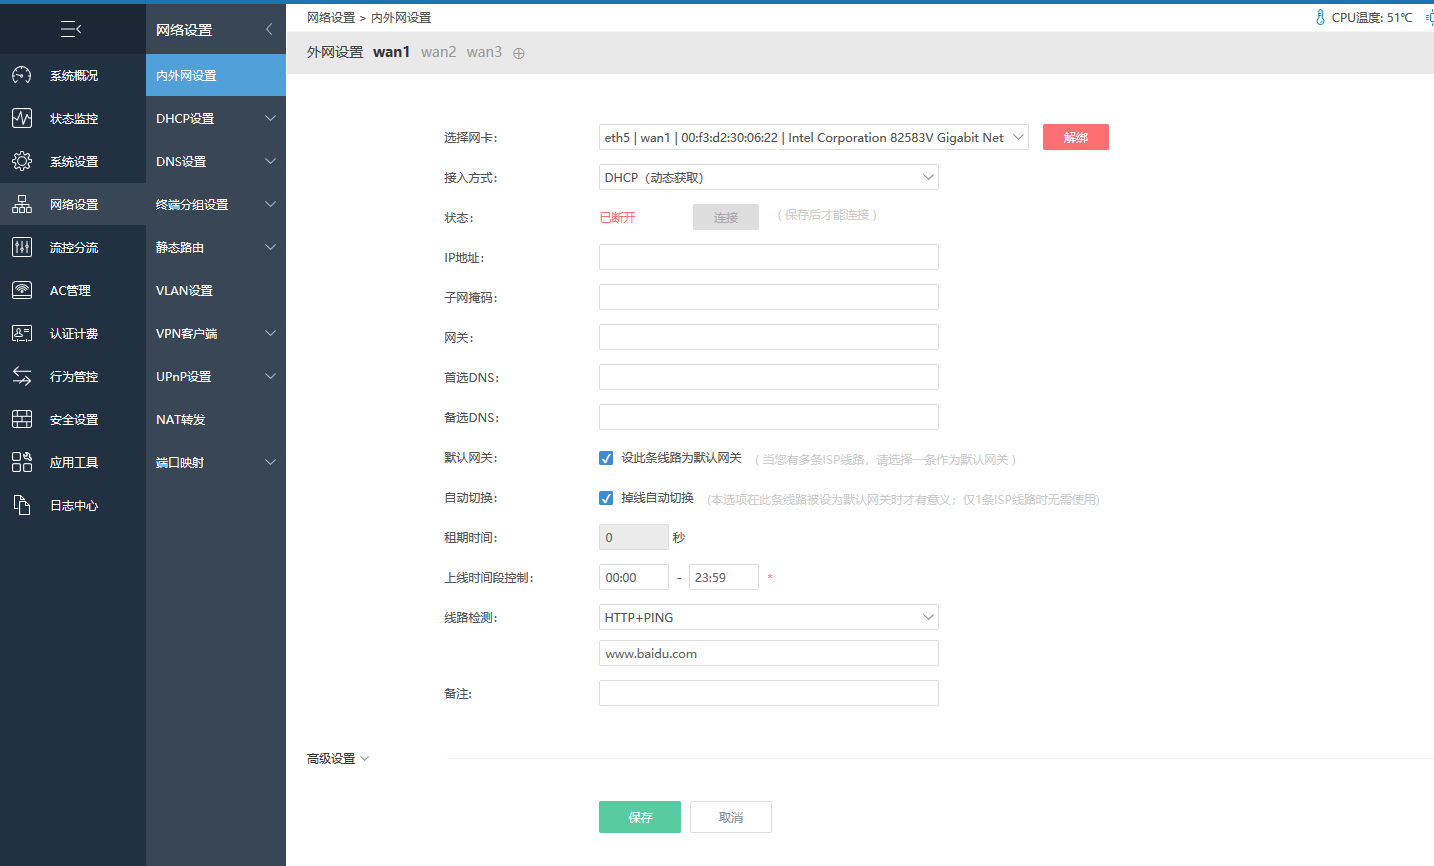
Task: Switch to the wan2 tab
Action: pyautogui.click(x=438, y=52)
